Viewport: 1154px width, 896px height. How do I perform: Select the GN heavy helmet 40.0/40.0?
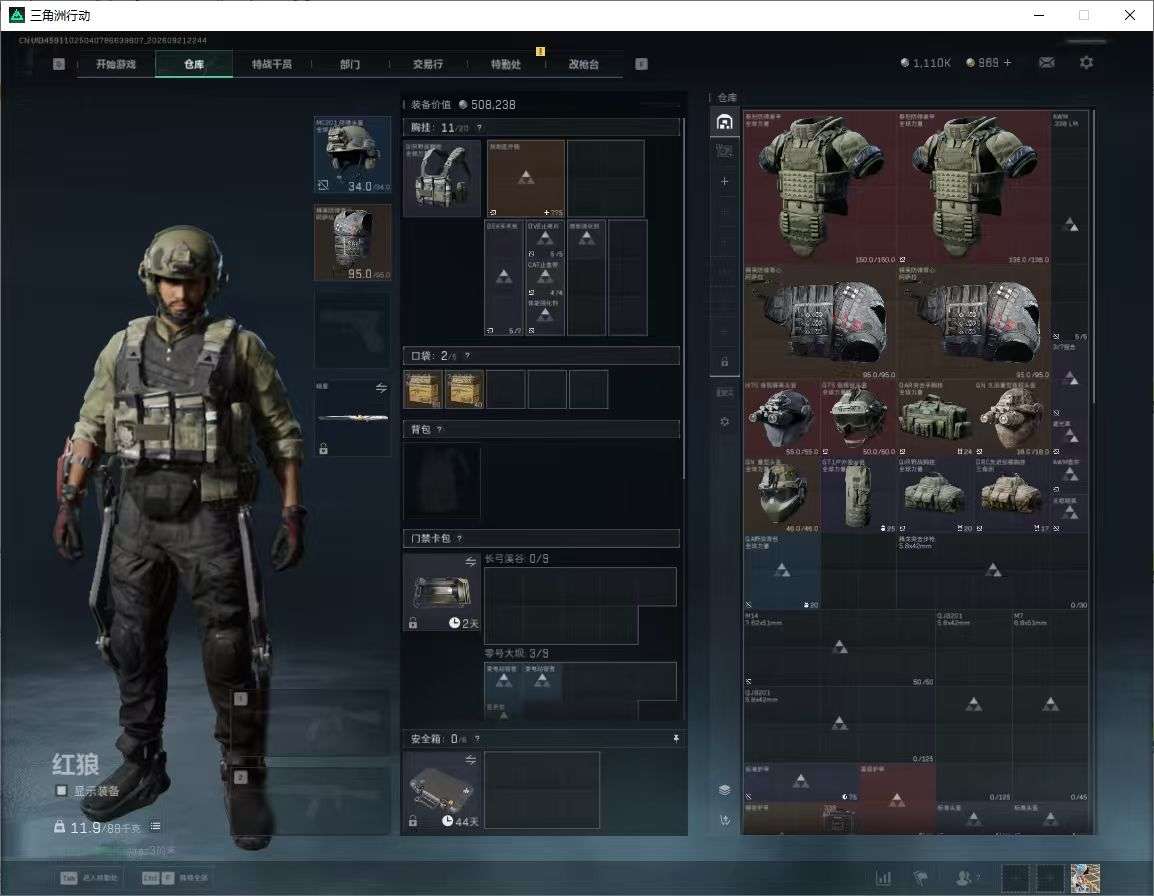coord(782,495)
